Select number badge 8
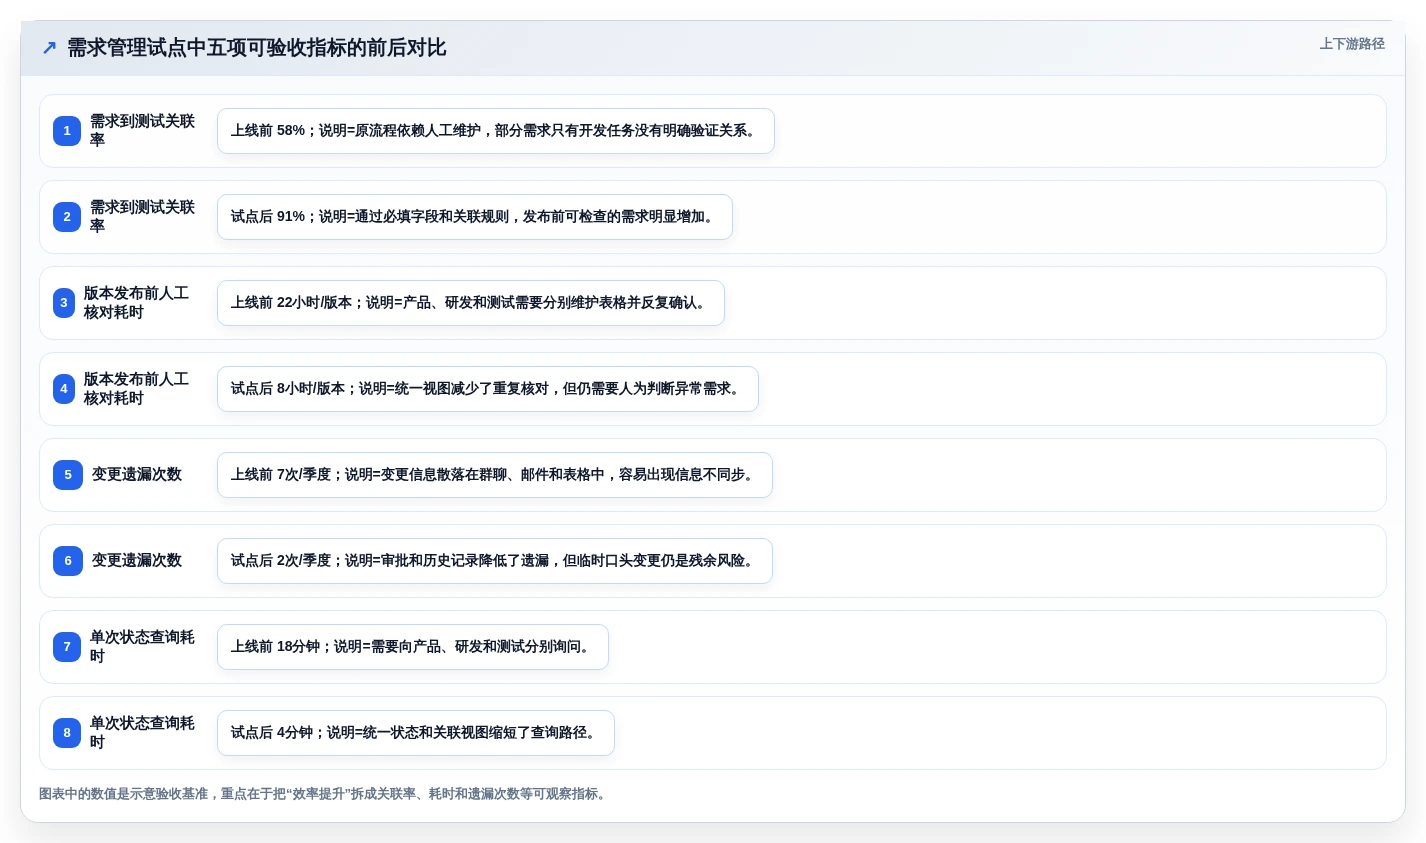1426x843 pixels. [x=67, y=733]
